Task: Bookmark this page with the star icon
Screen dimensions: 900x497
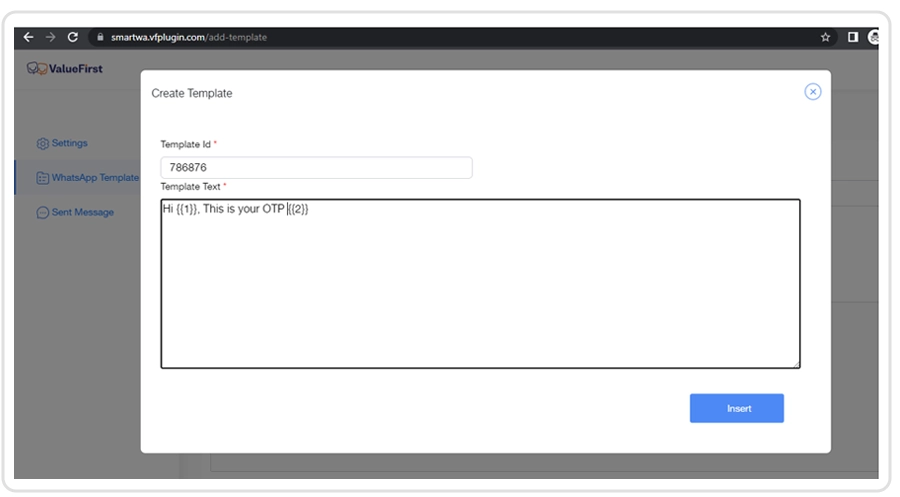Action: 825,37
